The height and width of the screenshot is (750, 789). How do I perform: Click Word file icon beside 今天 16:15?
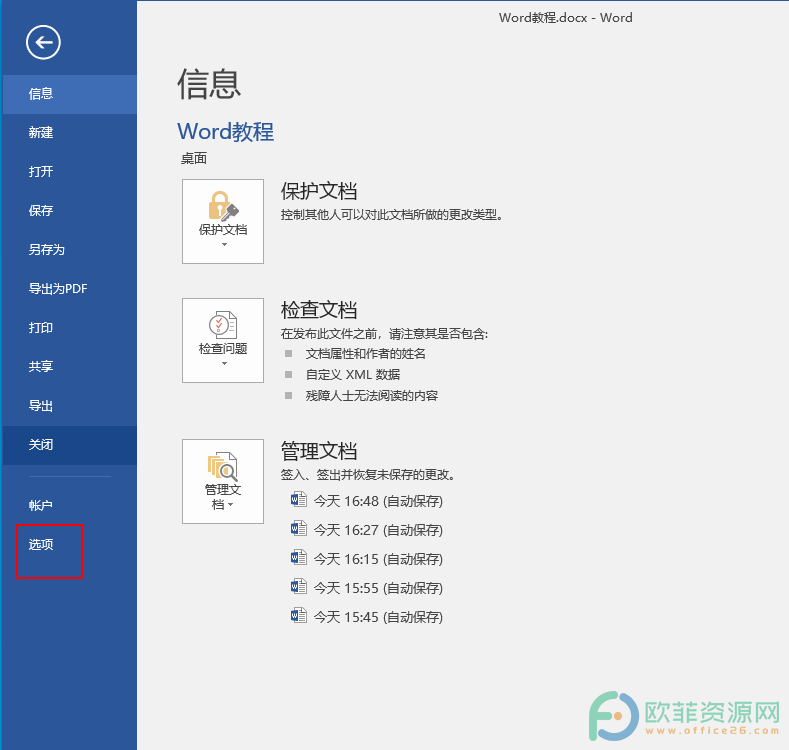pyautogui.click(x=298, y=558)
